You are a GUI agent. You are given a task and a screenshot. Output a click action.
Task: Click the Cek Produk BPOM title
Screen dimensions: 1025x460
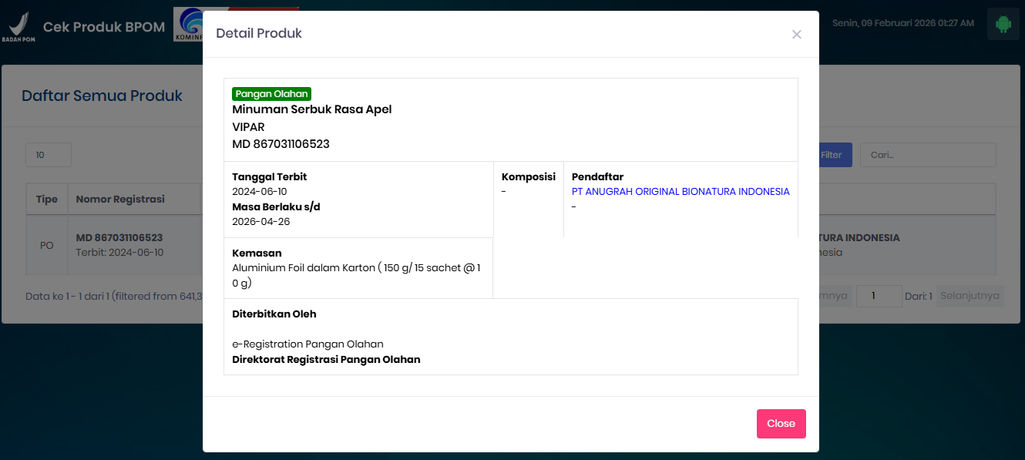click(104, 26)
